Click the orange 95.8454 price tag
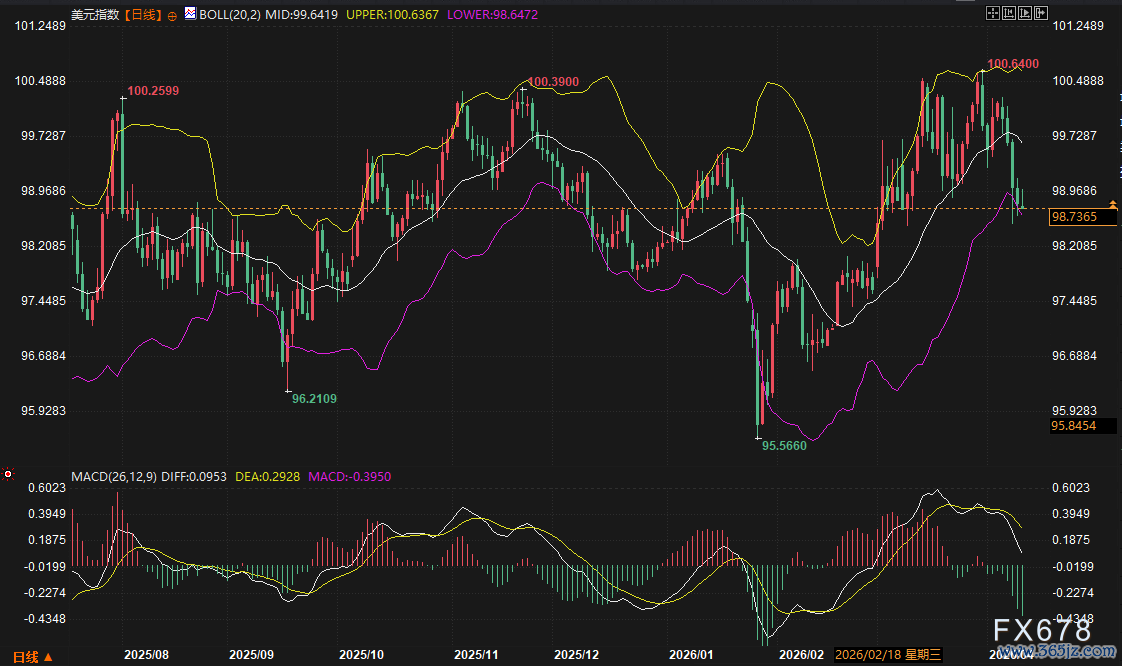This screenshot has height=666, width=1122. pos(1083,426)
